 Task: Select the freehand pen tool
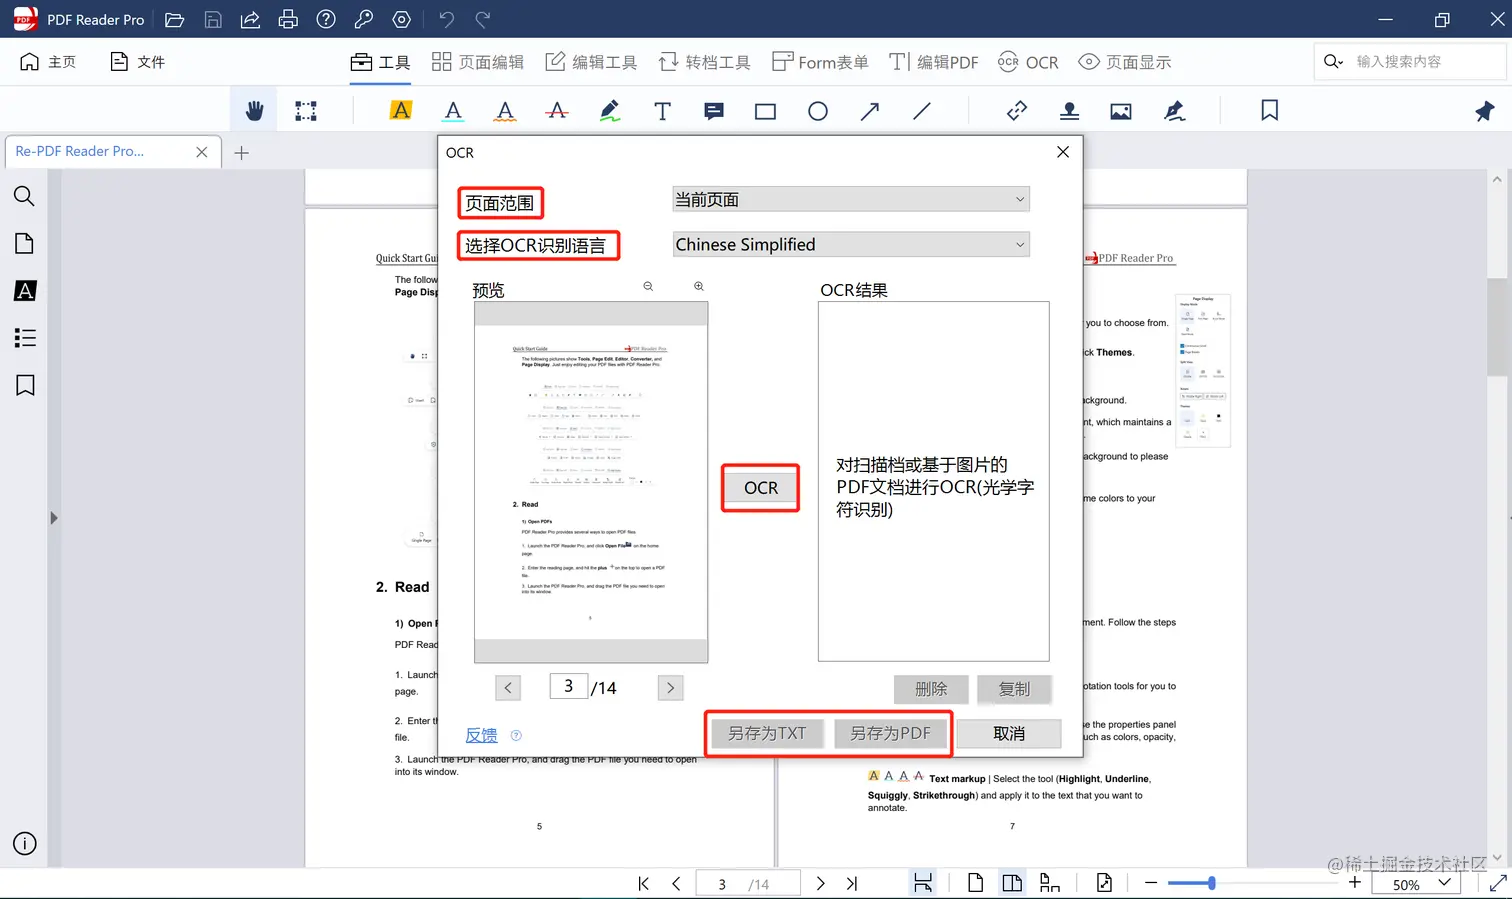click(610, 111)
